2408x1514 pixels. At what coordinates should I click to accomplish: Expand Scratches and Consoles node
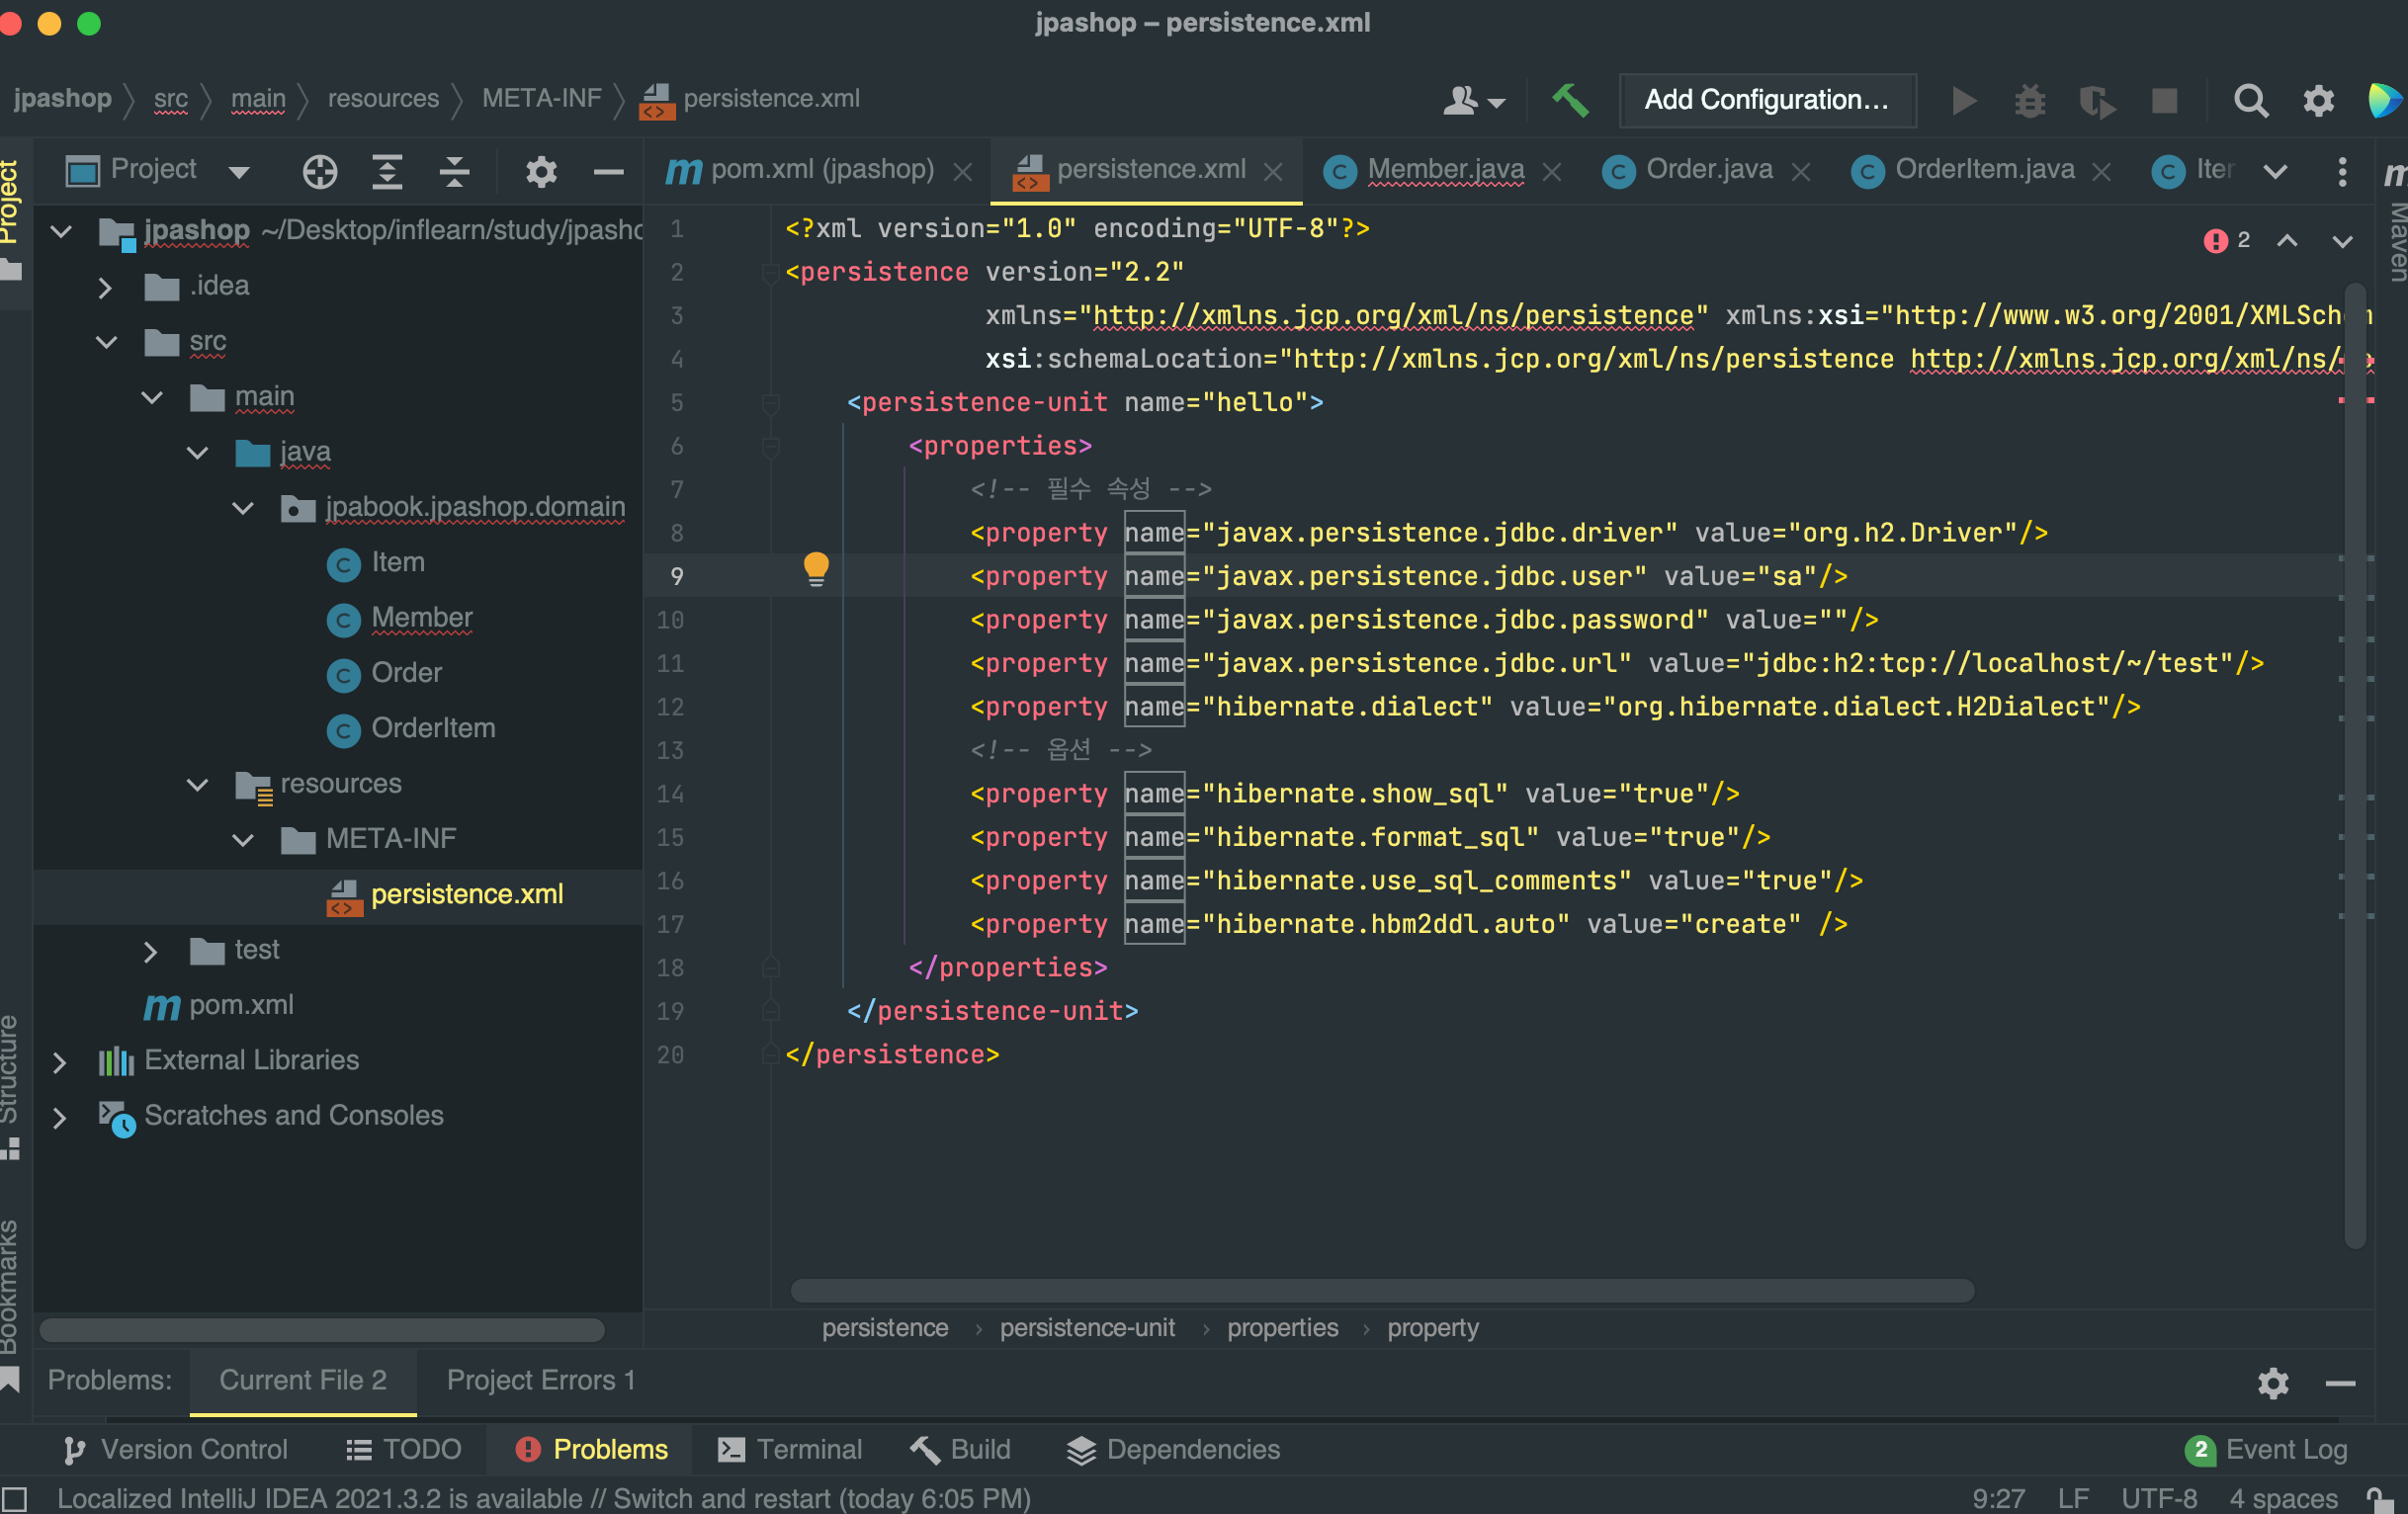(x=60, y=1118)
